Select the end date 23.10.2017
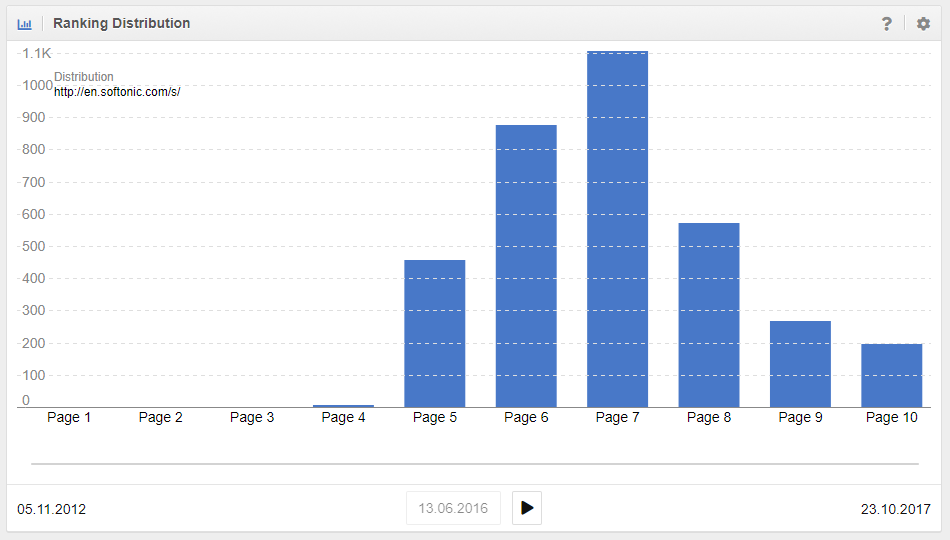The width and height of the screenshot is (950, 540). click(896, 509)
